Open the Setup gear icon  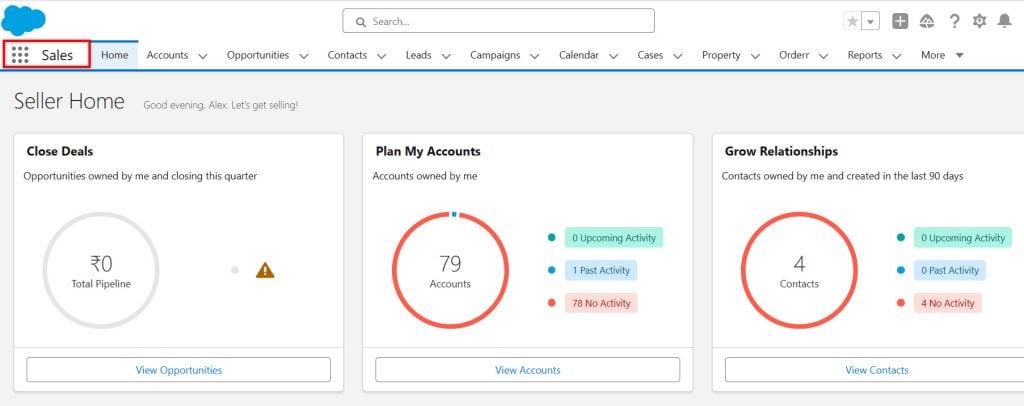point(979,22)
